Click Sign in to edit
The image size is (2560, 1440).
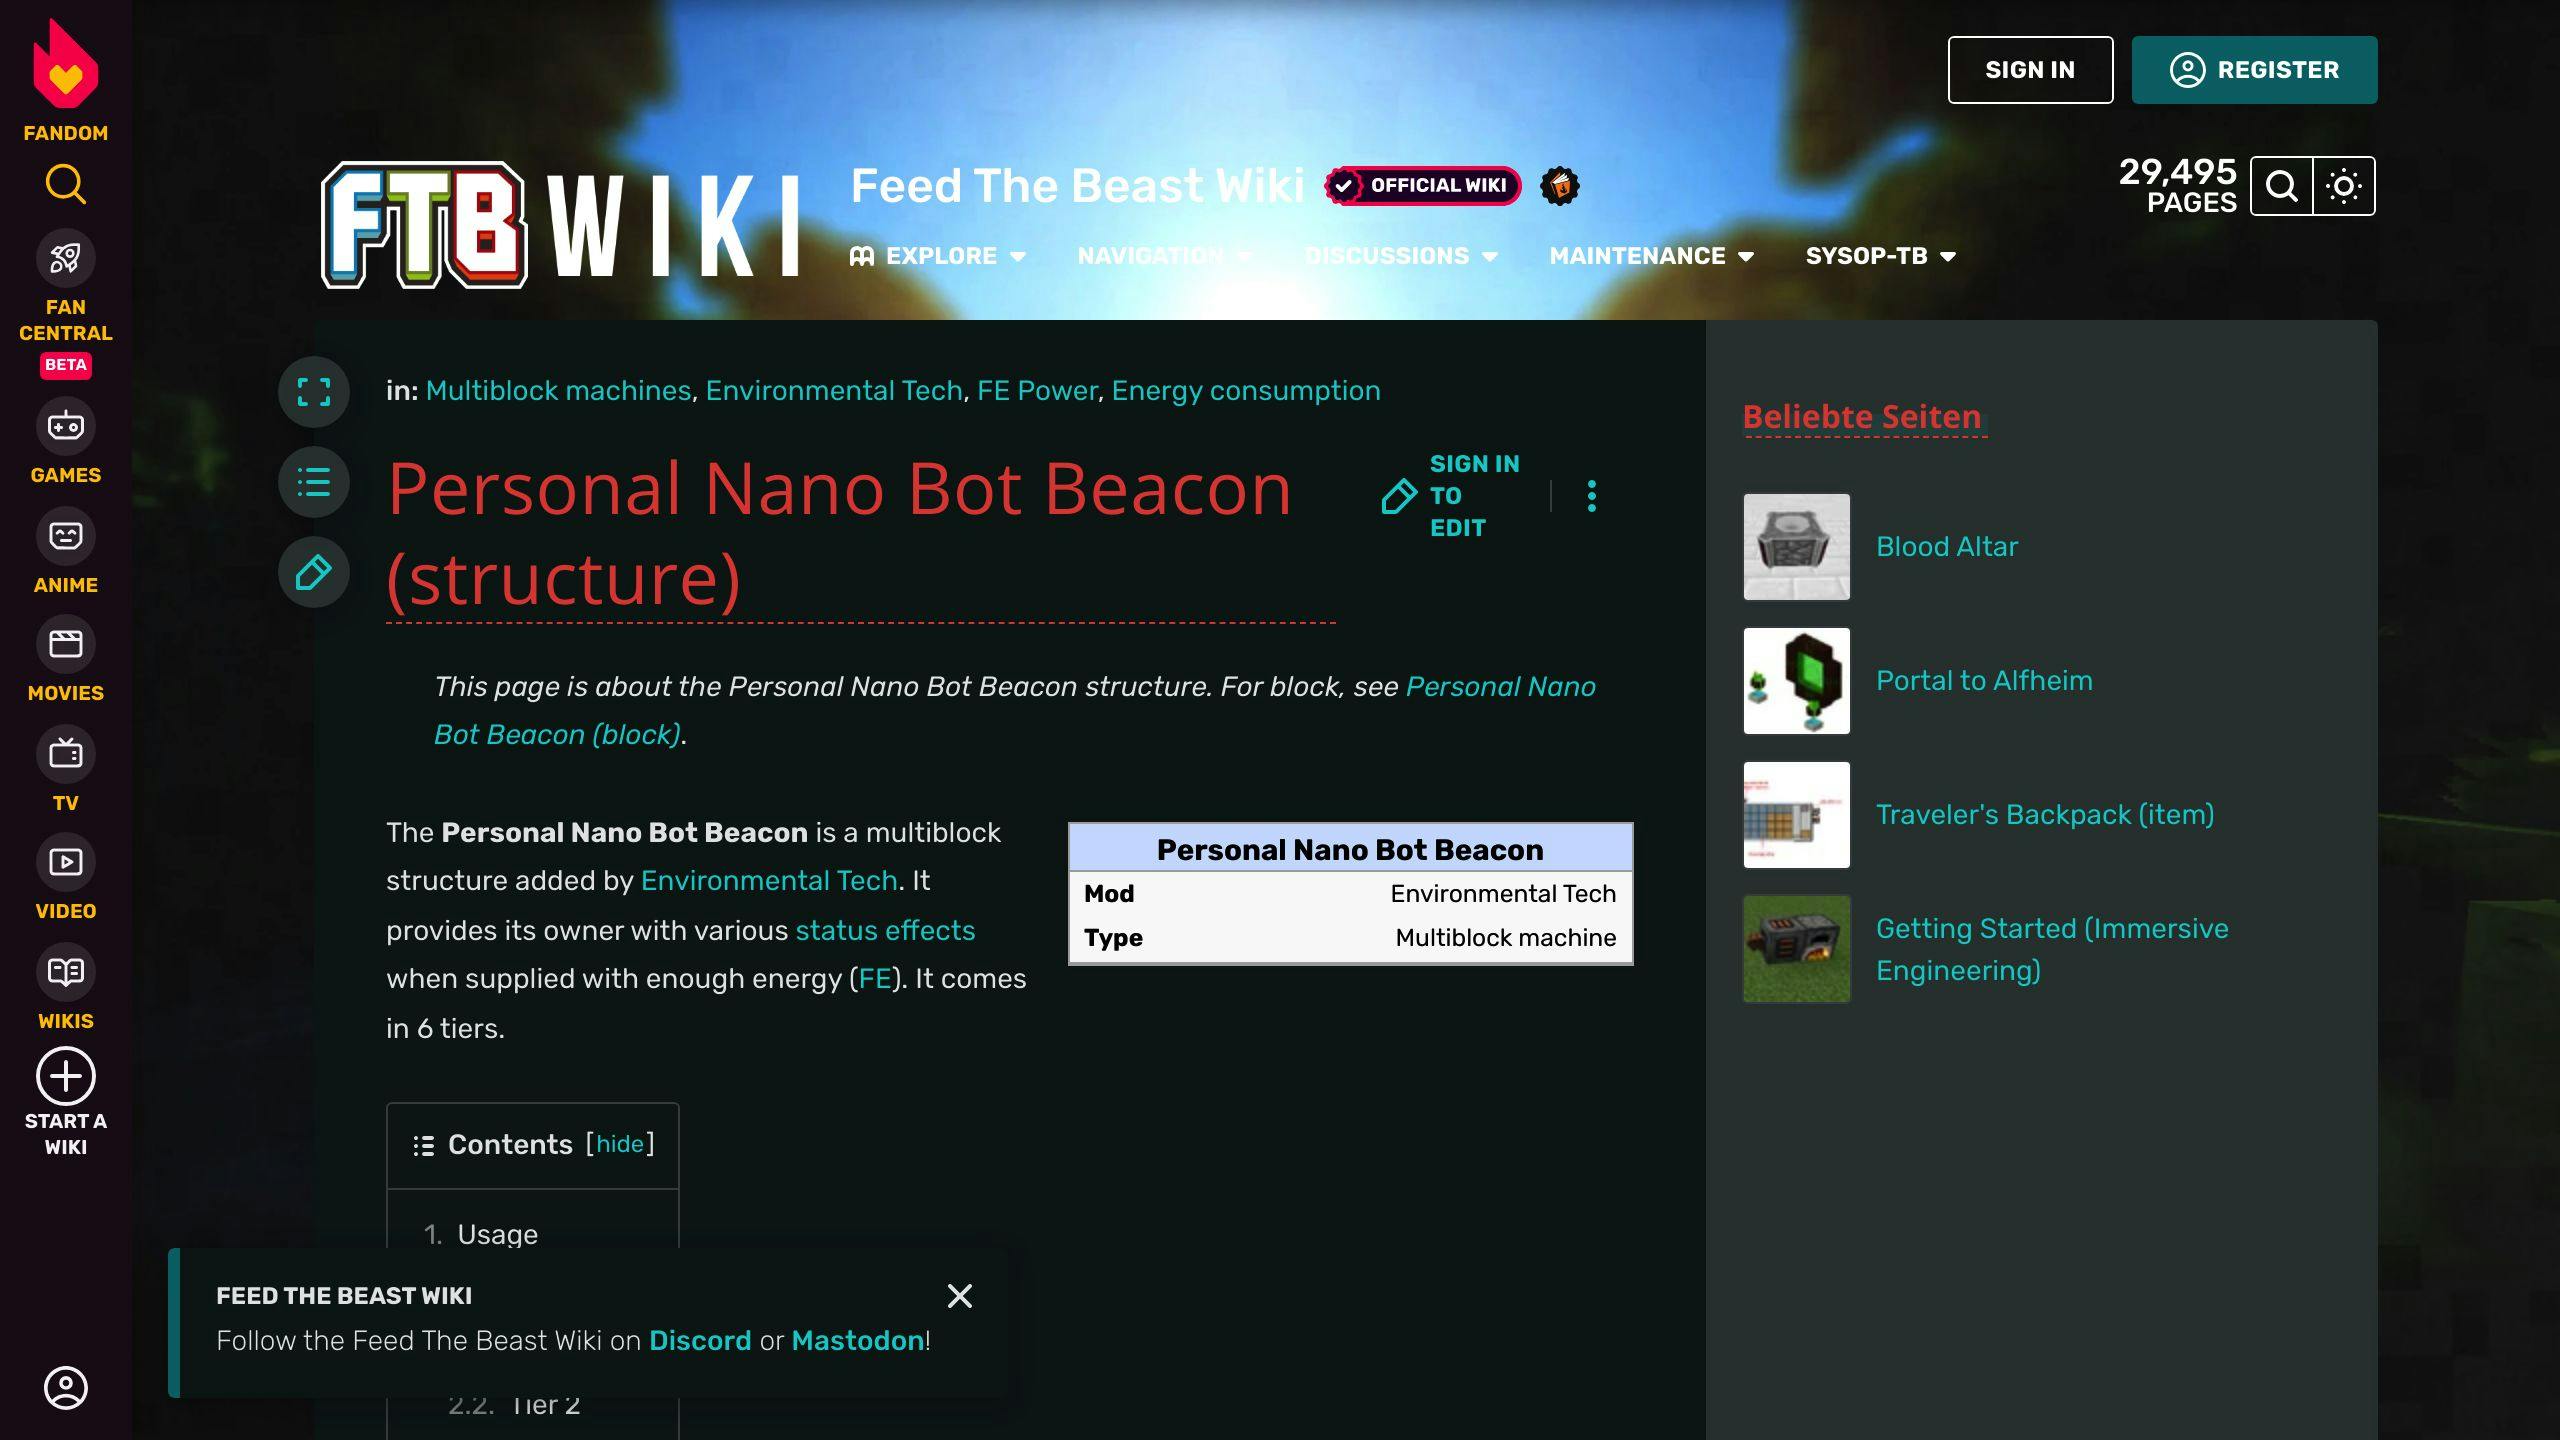tap(1452, 496)
